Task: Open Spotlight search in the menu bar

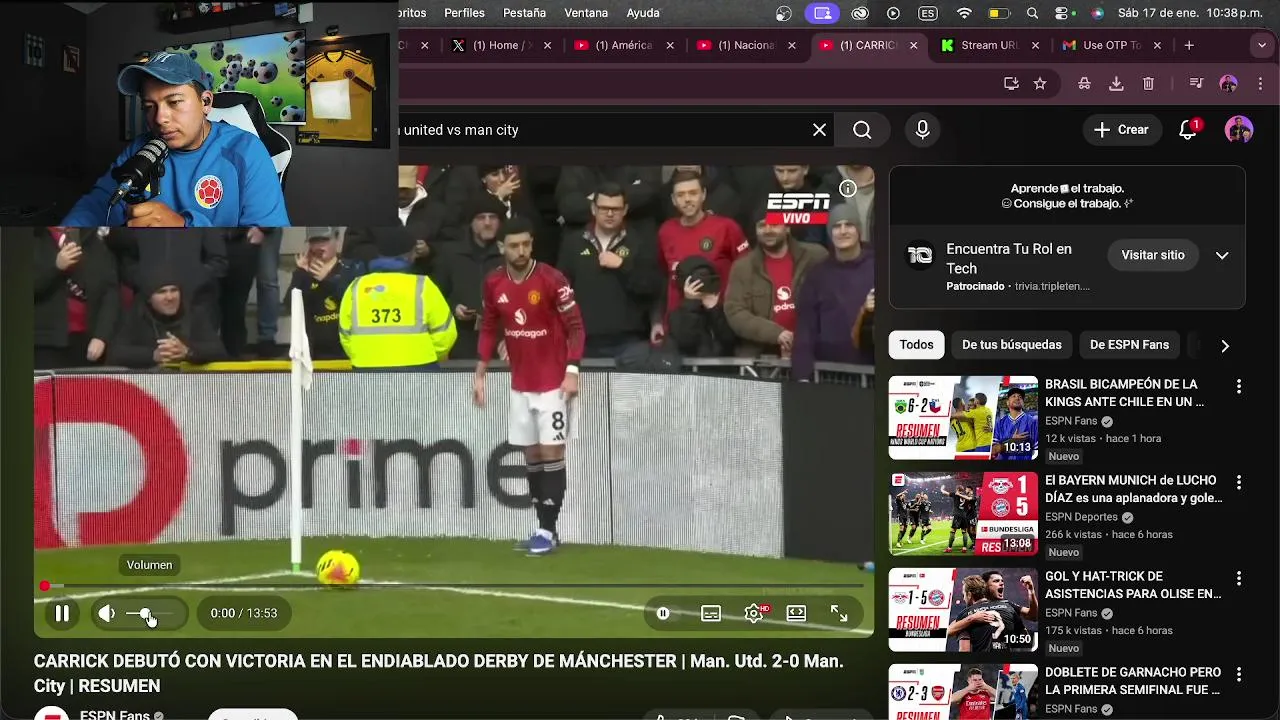Action: coord(1032,13)
